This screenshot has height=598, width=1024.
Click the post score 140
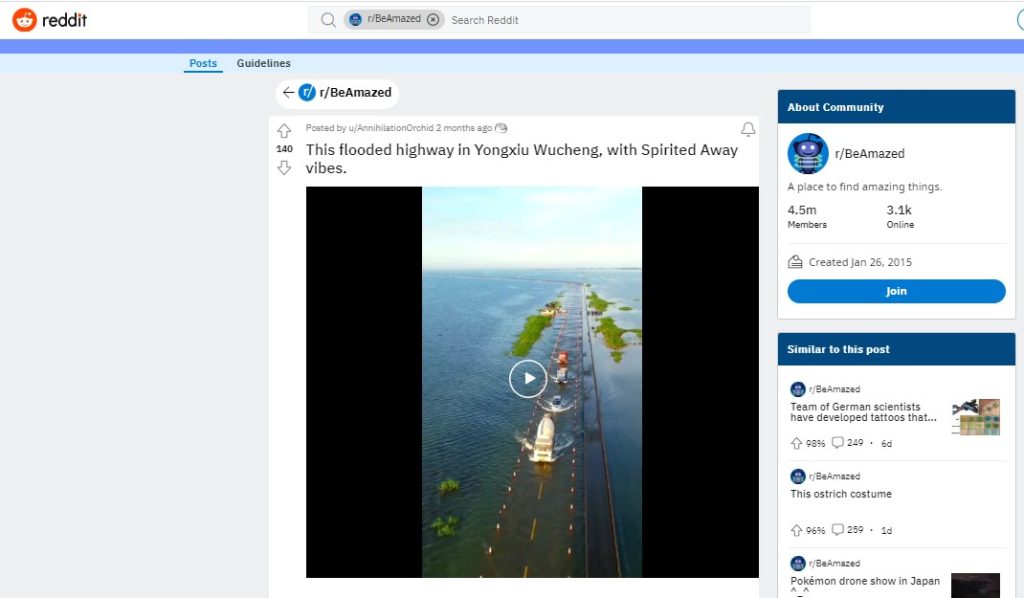click(x=284, y=149)
